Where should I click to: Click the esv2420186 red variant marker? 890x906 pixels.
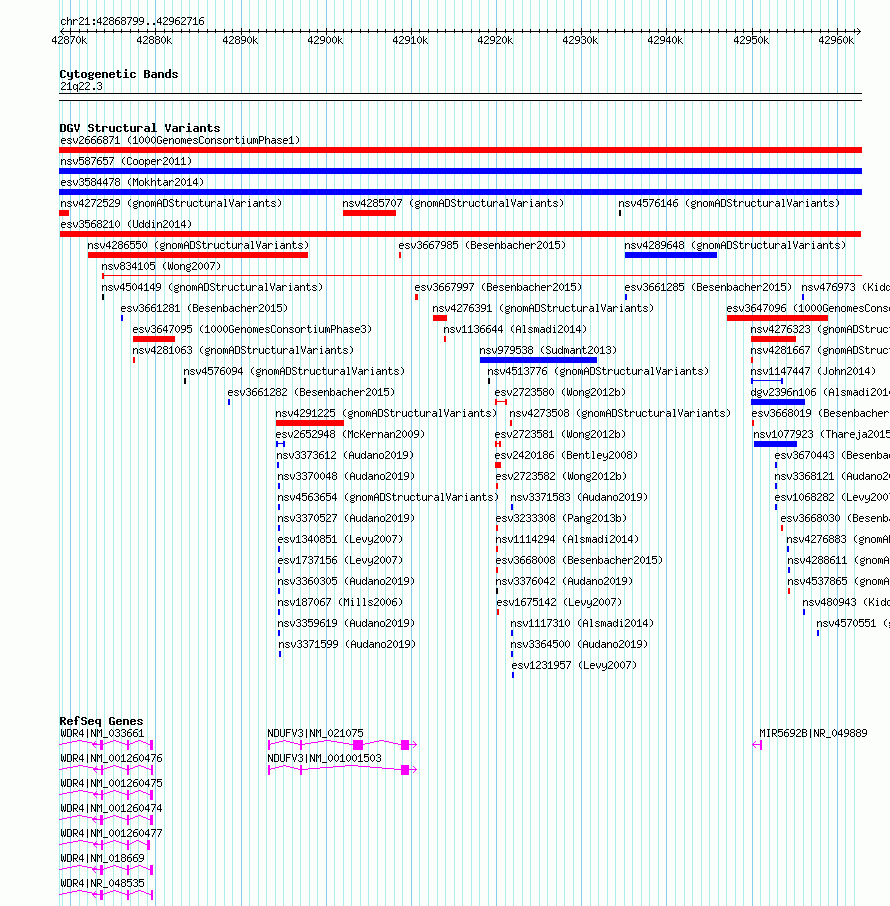[498, 465]
